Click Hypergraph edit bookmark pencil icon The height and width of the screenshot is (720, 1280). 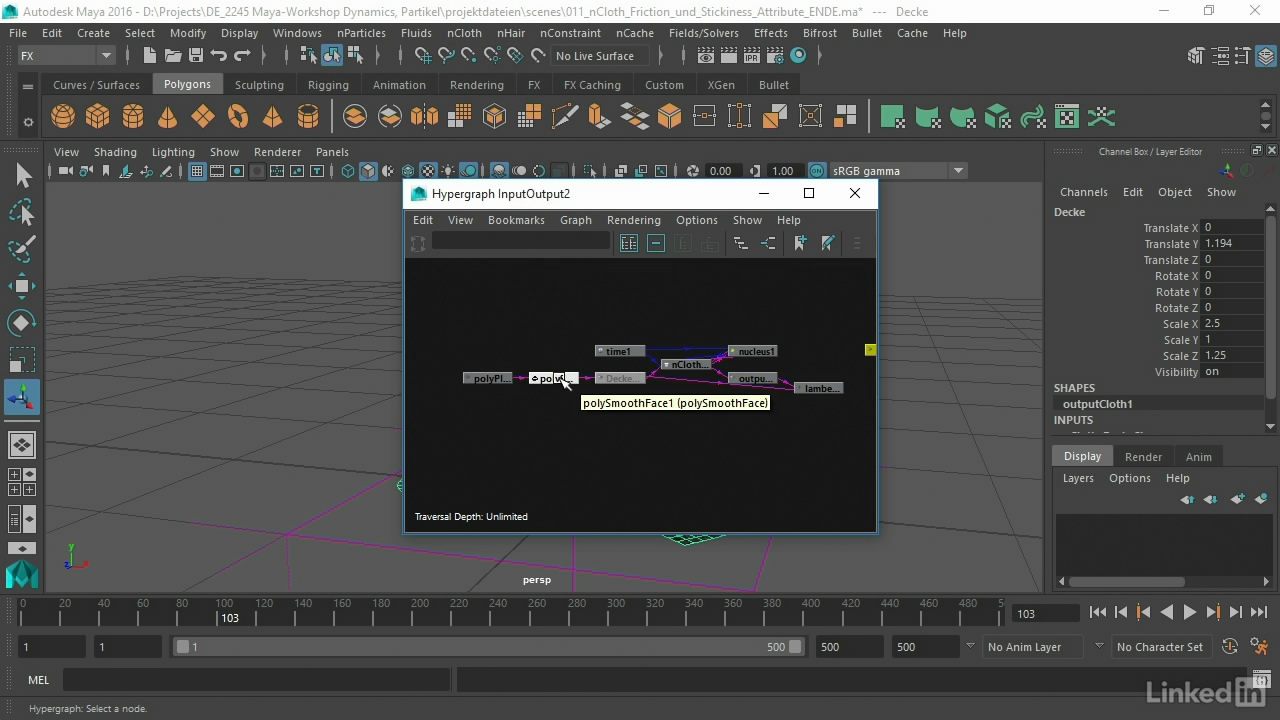[828, 243]
